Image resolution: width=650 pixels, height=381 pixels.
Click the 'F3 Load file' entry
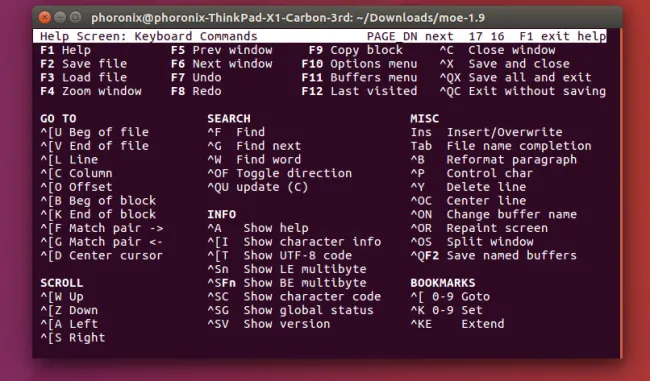(83, 78)
